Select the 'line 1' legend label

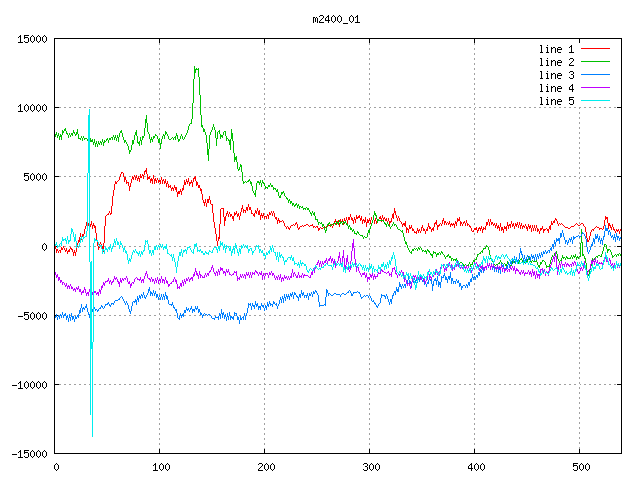(556, 49)
